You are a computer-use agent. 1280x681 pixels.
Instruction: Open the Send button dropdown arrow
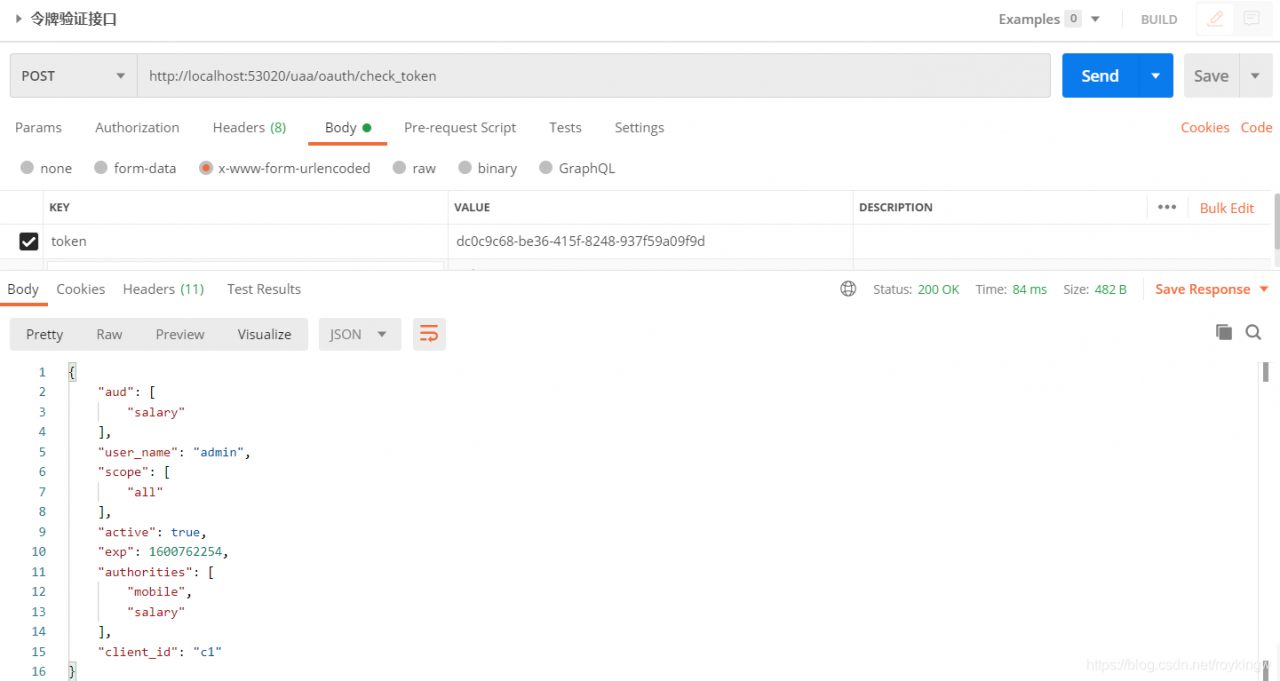(1156, 76)
